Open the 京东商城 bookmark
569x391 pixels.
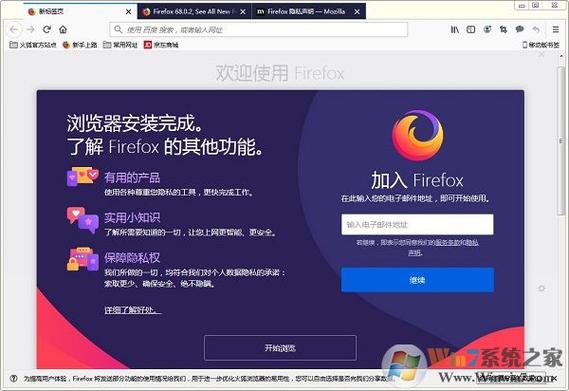161,45
